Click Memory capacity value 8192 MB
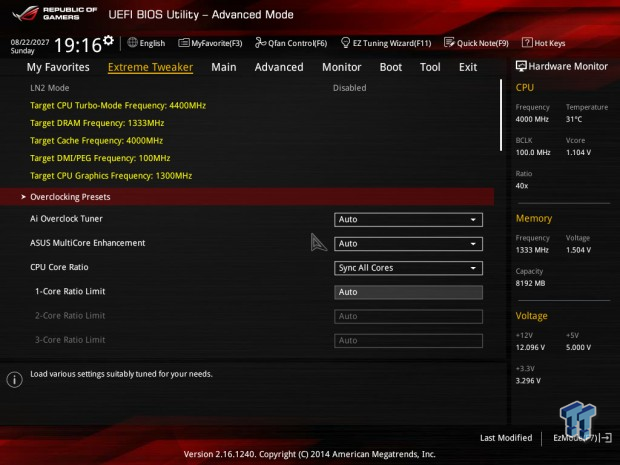 pyautogui.click(x=530, y=283)
